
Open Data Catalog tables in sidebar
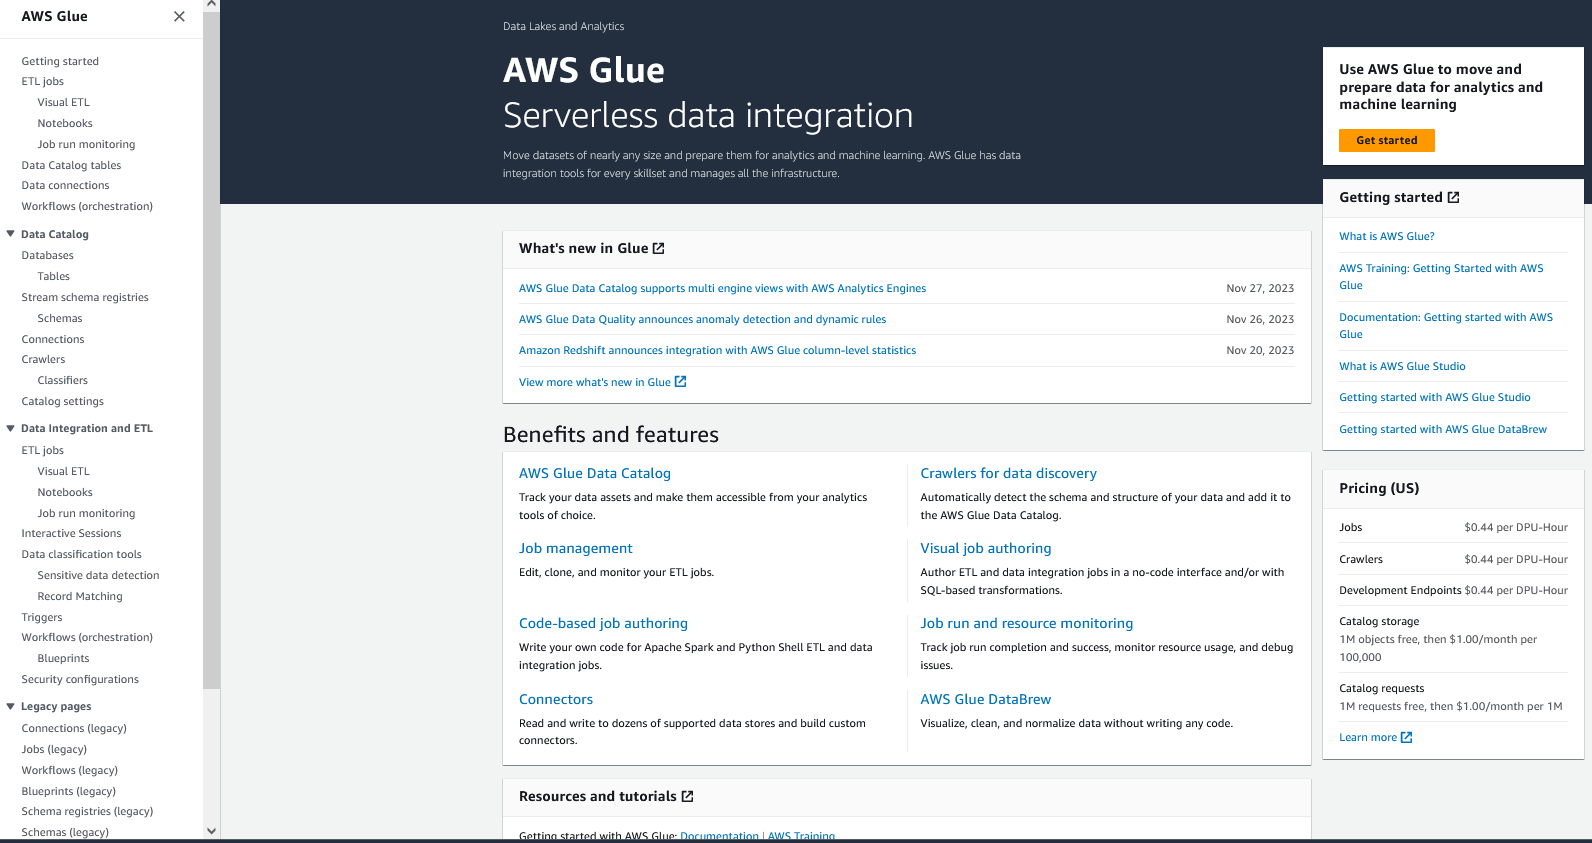(x=71, y=165)
